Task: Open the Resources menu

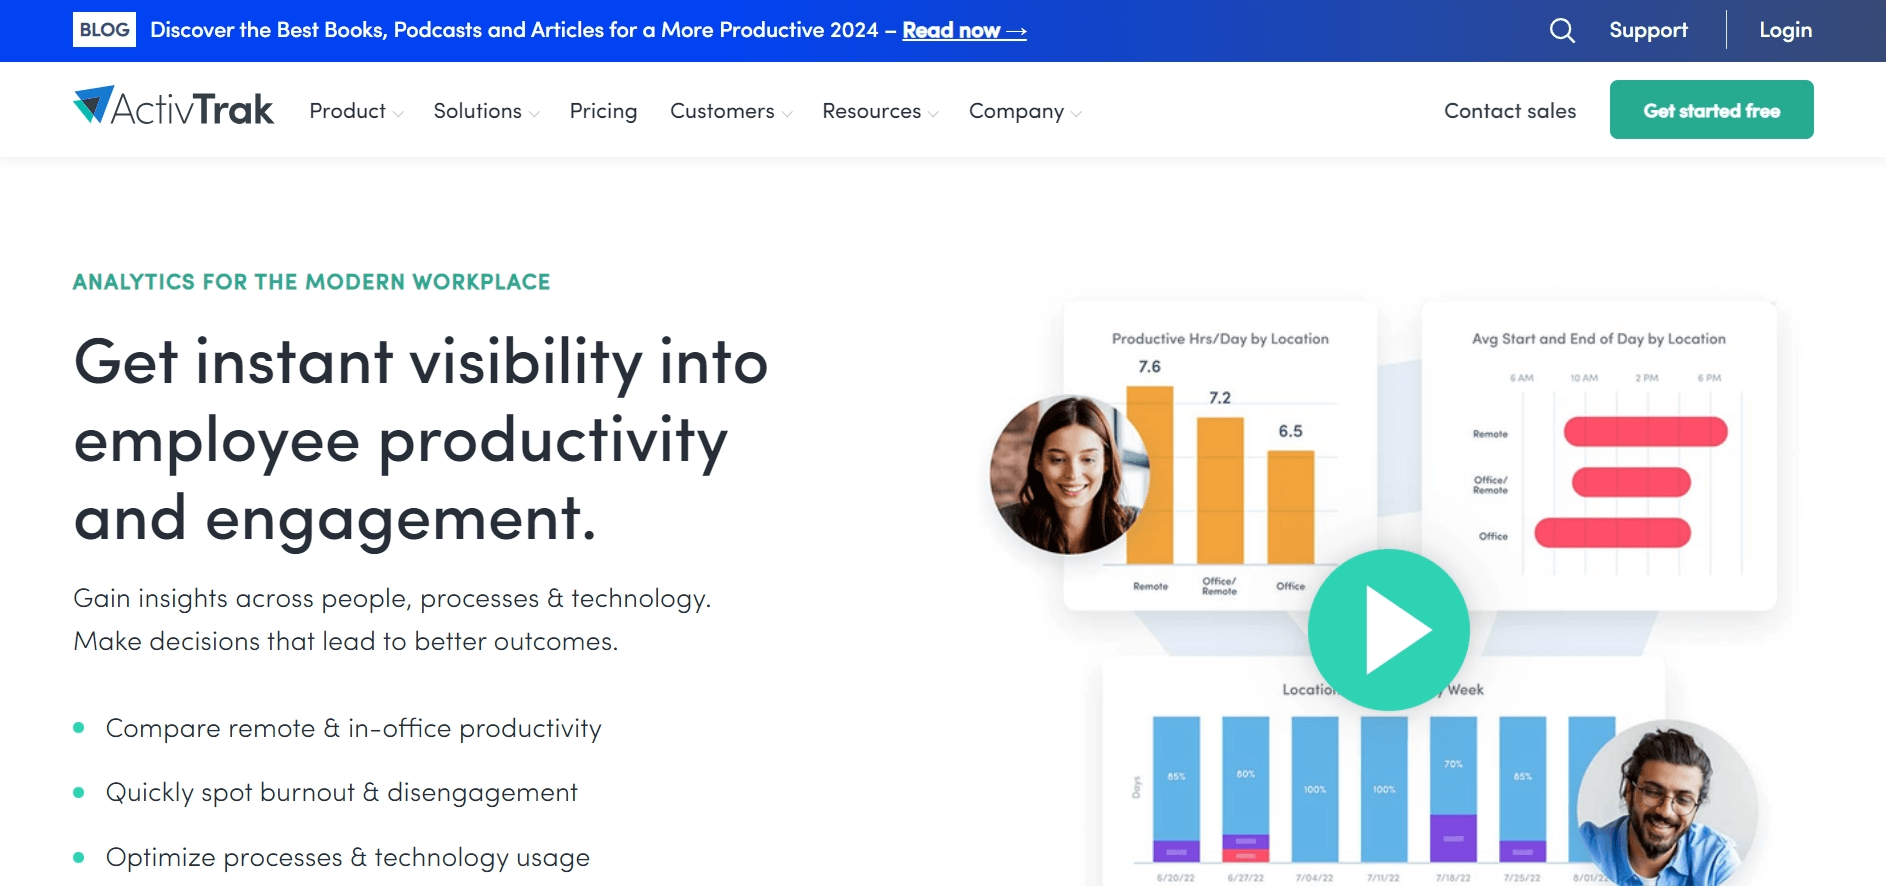Action: (x=871, y=111)
